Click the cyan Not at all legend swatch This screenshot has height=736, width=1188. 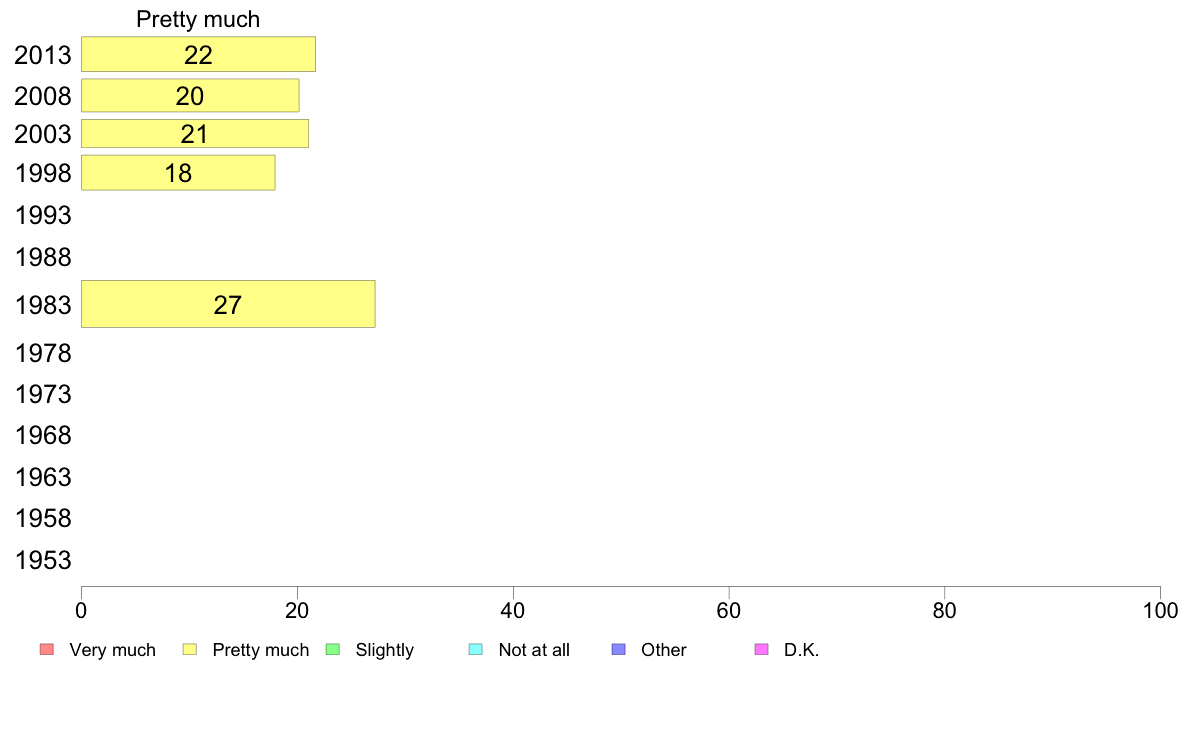tap(476, 650)
